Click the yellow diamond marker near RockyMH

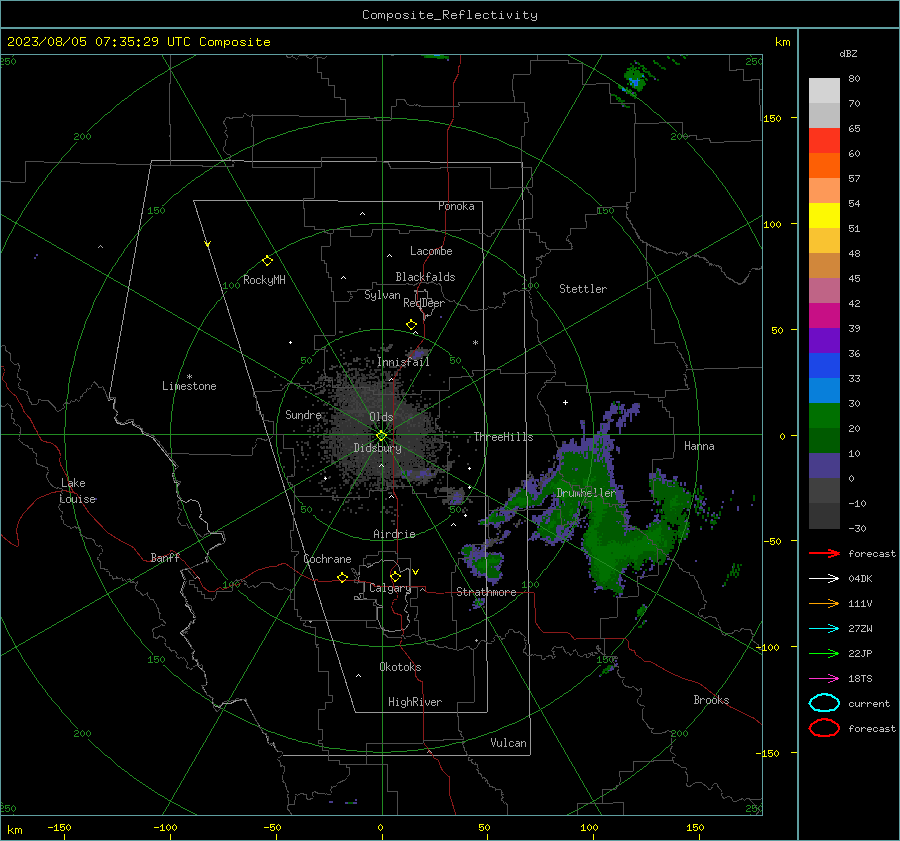(267, 261)
